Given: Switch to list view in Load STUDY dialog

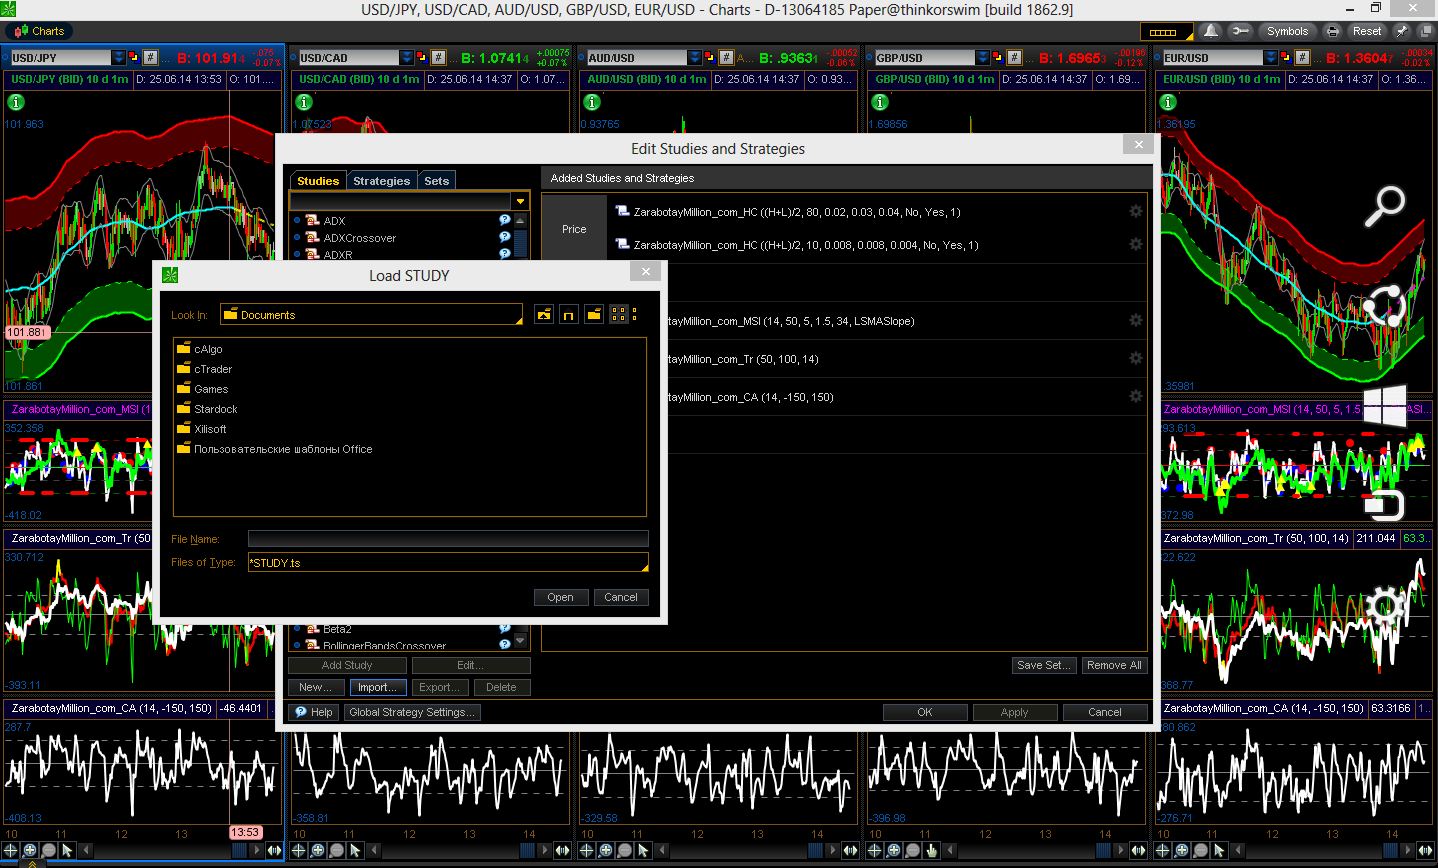Looking at the screenshot, I should [x=618, y=315].
